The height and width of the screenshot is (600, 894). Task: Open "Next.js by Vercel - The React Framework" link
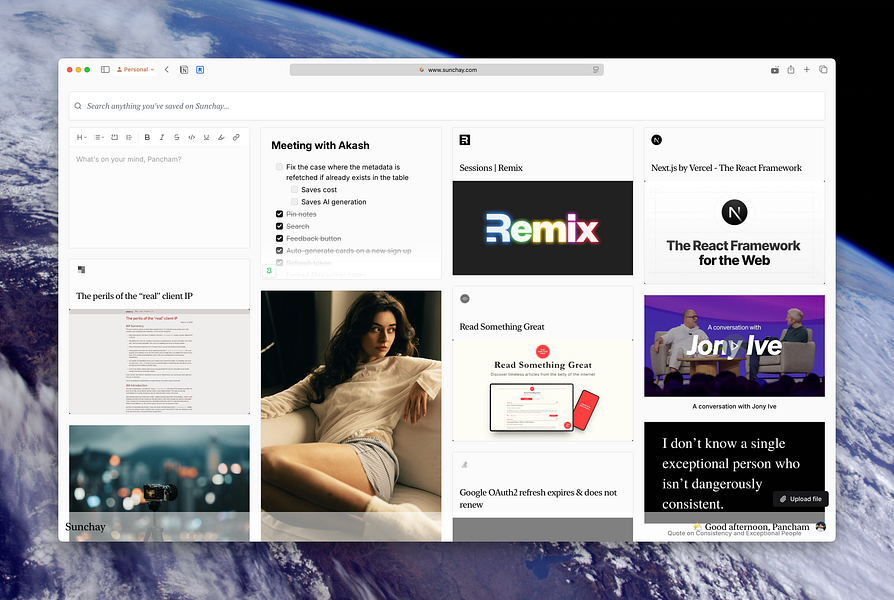(726, 168)
